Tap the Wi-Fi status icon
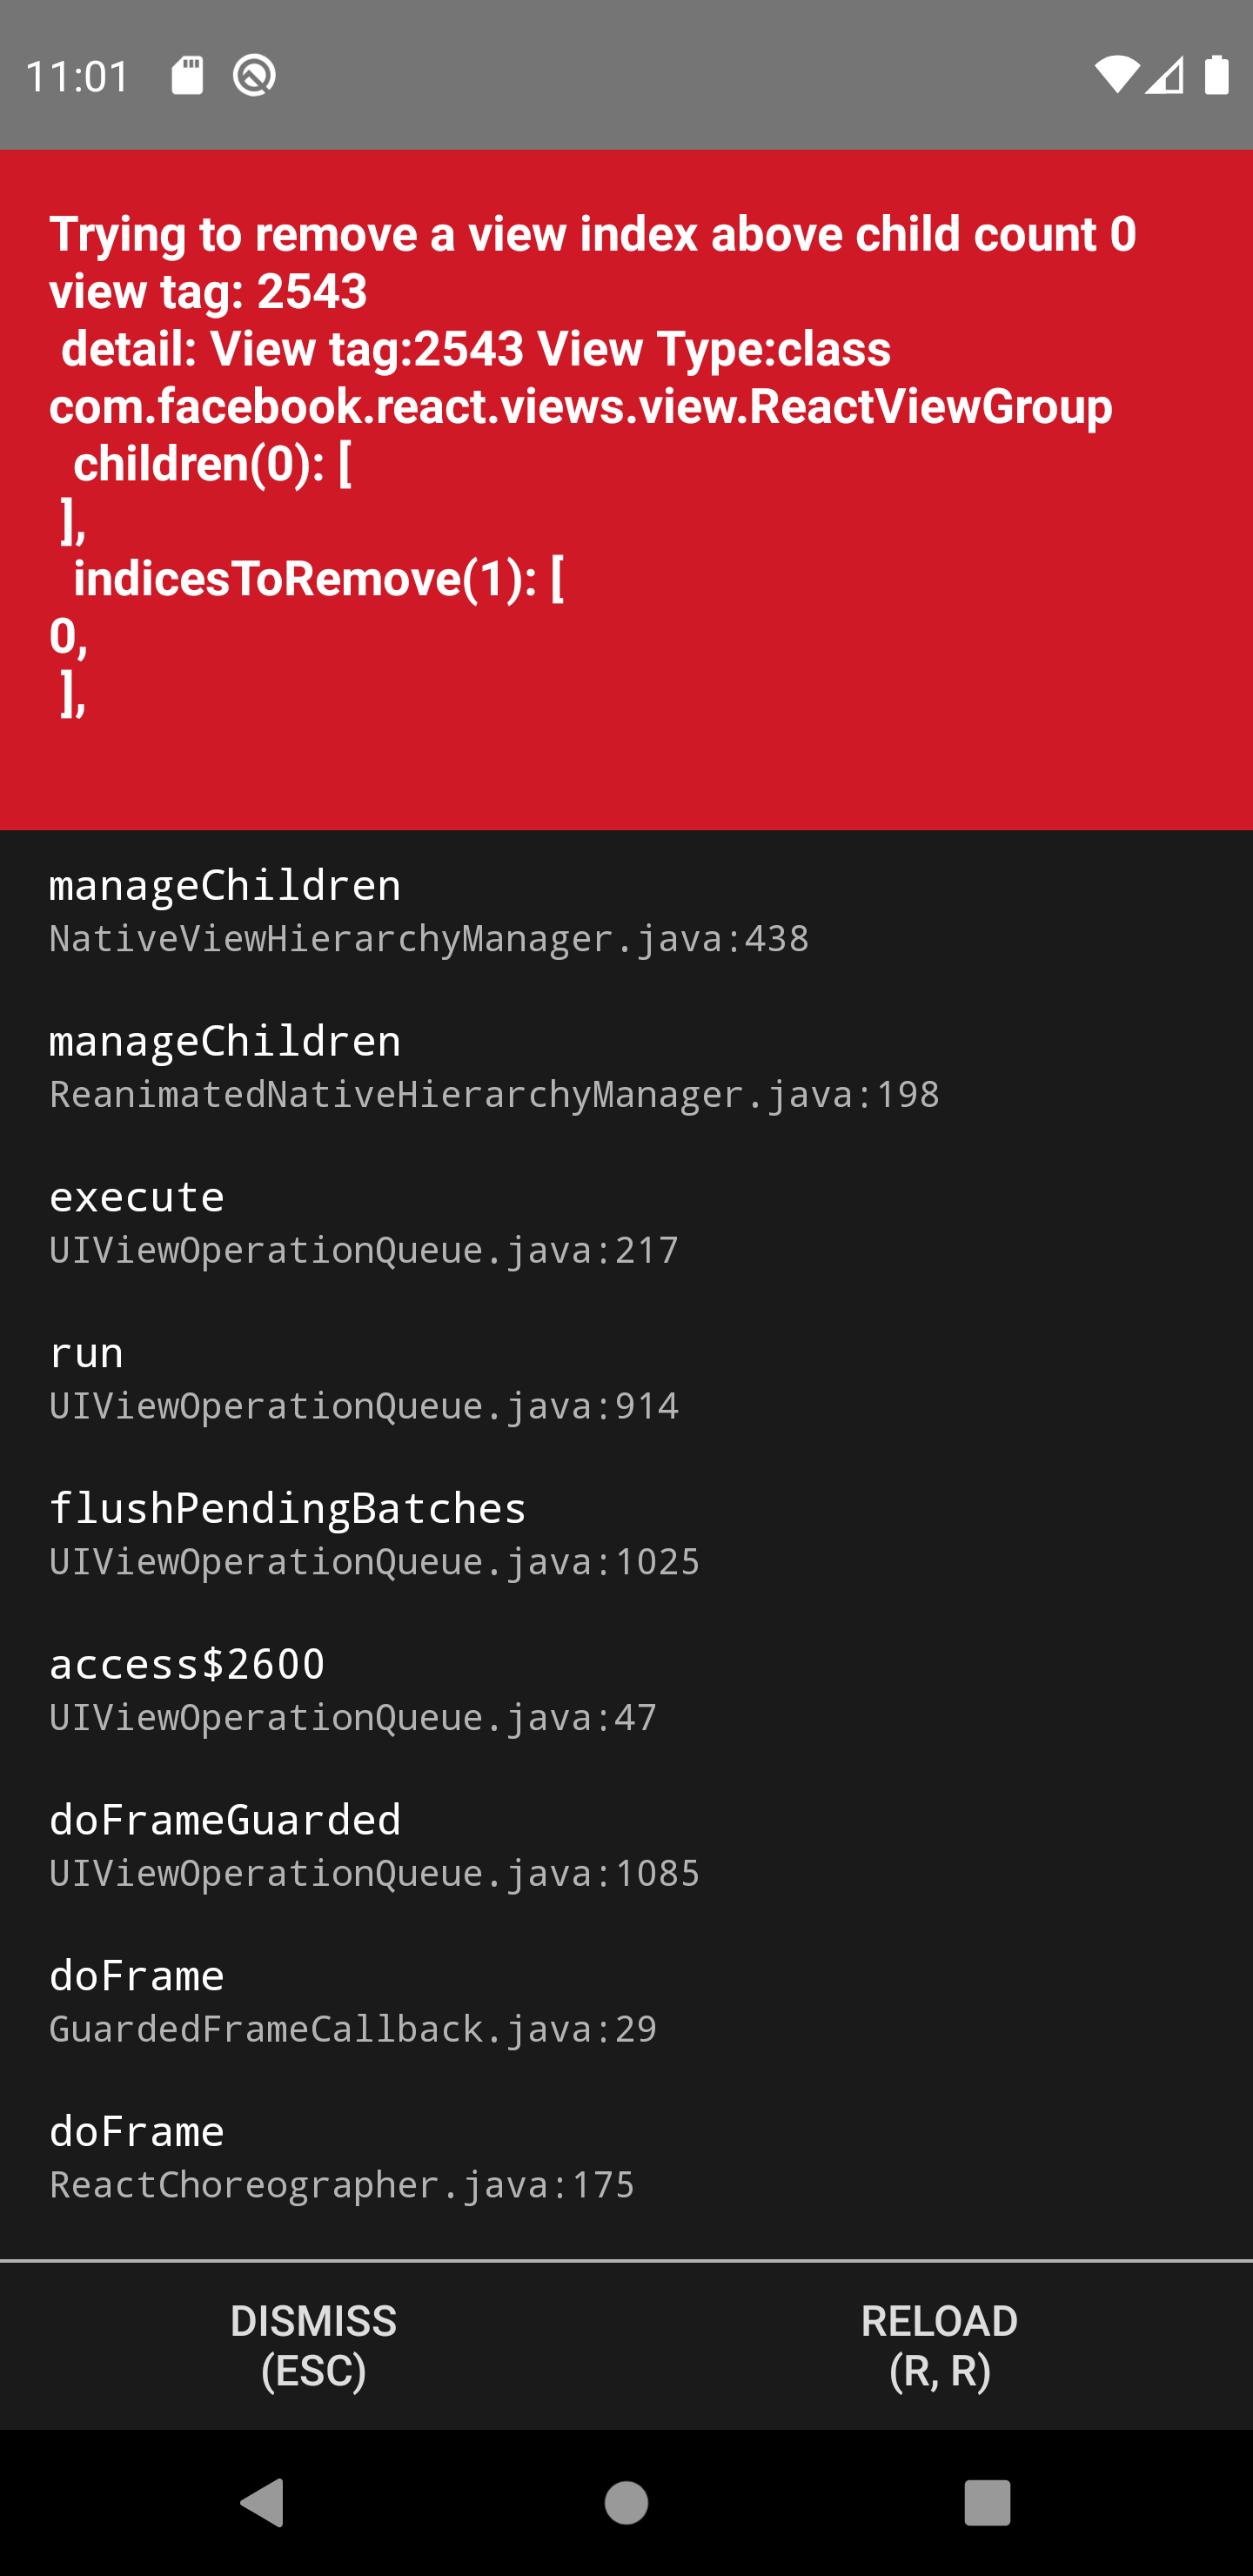1253x2576 pixels. pos(1120,73)
